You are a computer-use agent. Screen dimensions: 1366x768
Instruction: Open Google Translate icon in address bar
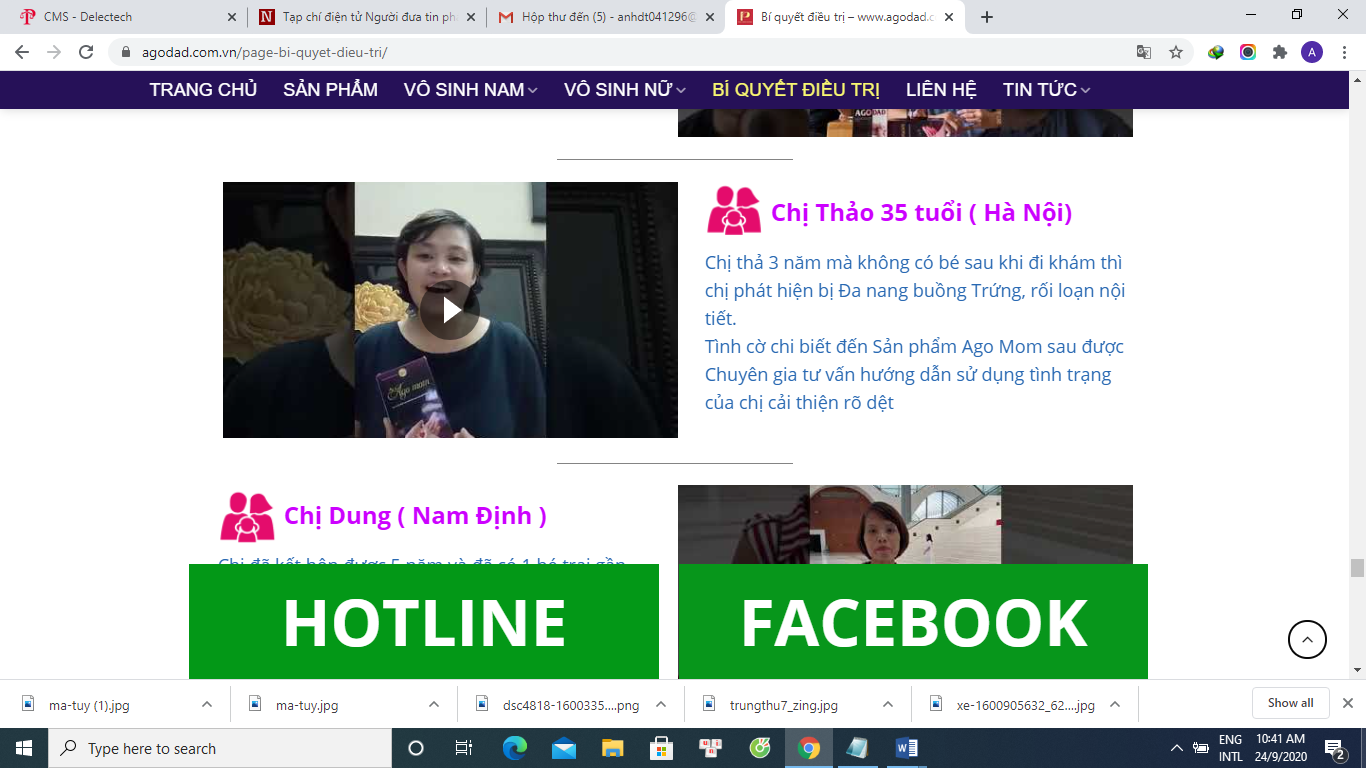click(1144, 52)
